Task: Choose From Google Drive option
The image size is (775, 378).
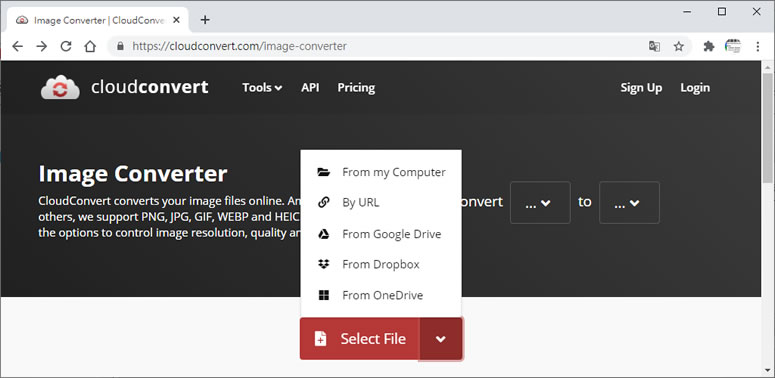Action: (x=381, y=234)
